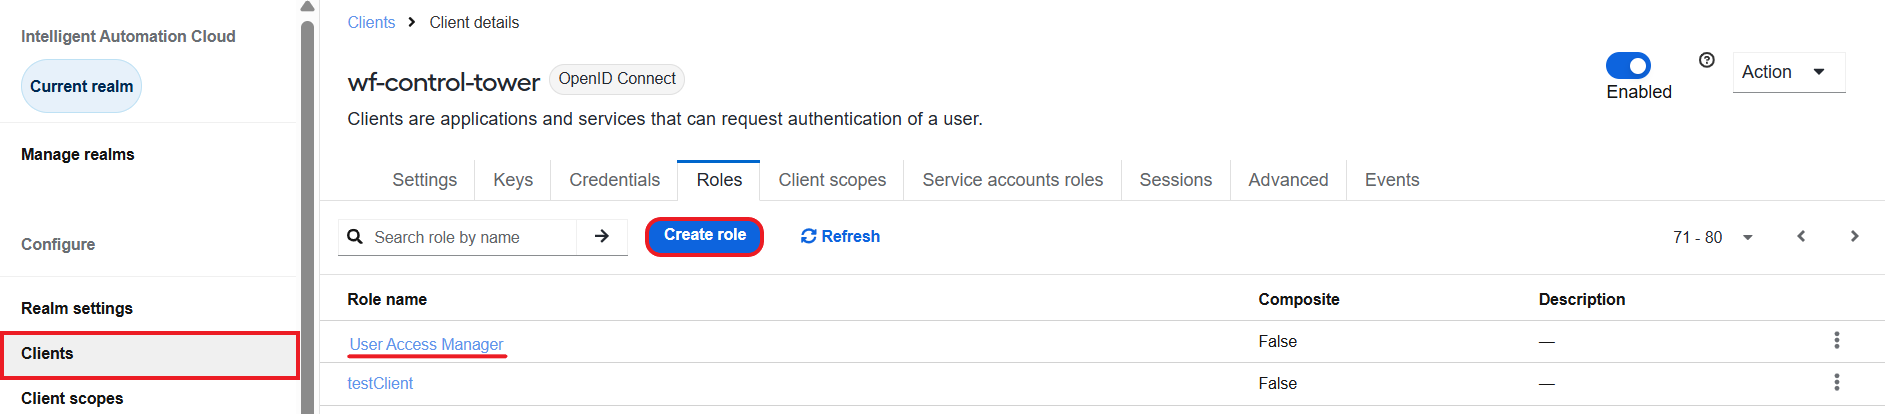Open kebab menu for User Access Manager row

1836,340
